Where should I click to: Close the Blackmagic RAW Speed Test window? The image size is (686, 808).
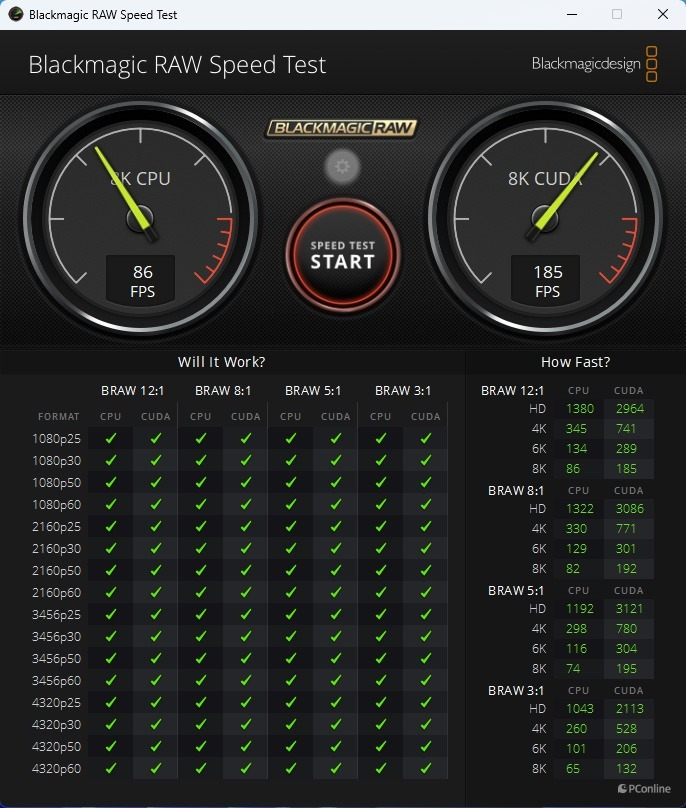663,14
